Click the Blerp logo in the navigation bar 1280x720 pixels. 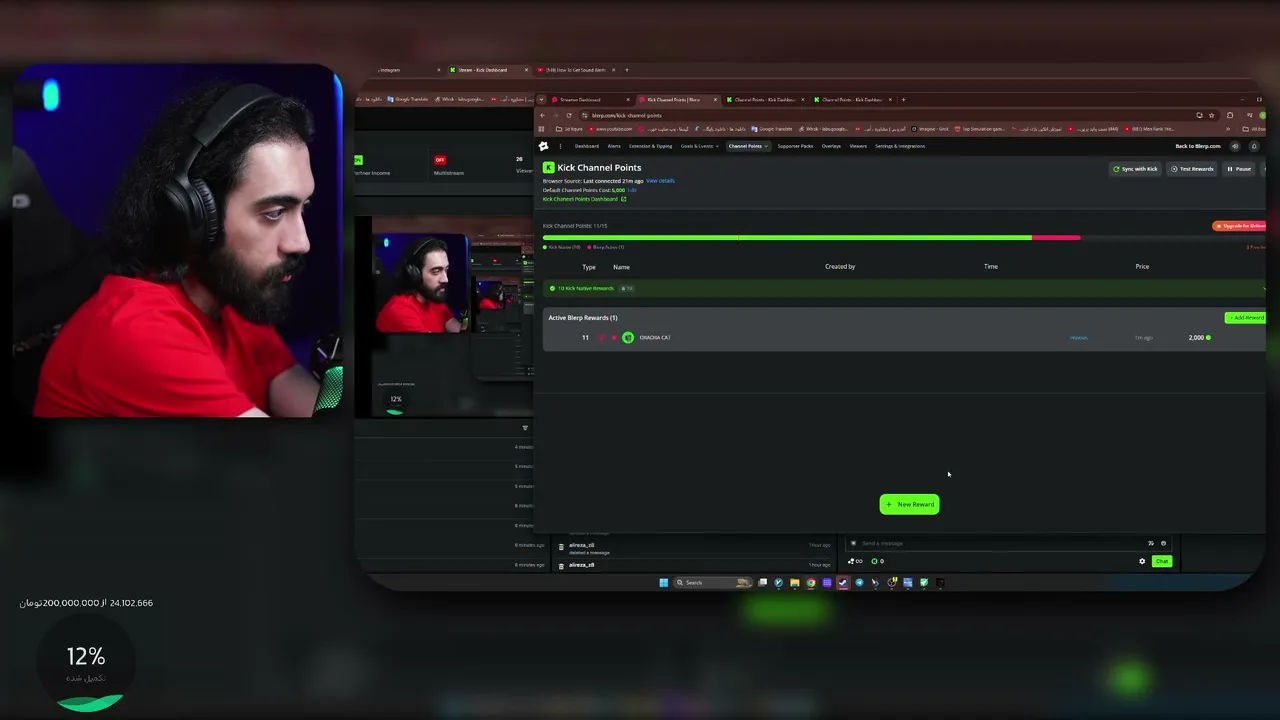click(x=544, y=146)
